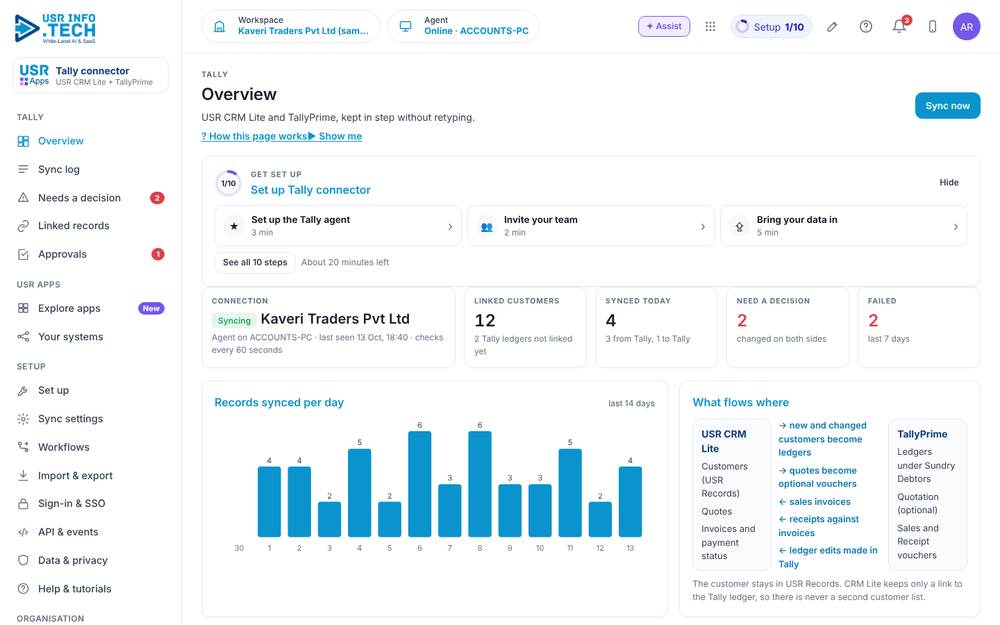Click the edit pencil icon in the header
The width and height of the screenshot is (1000, 625).
pyautogui.click(x=832, y=27)
